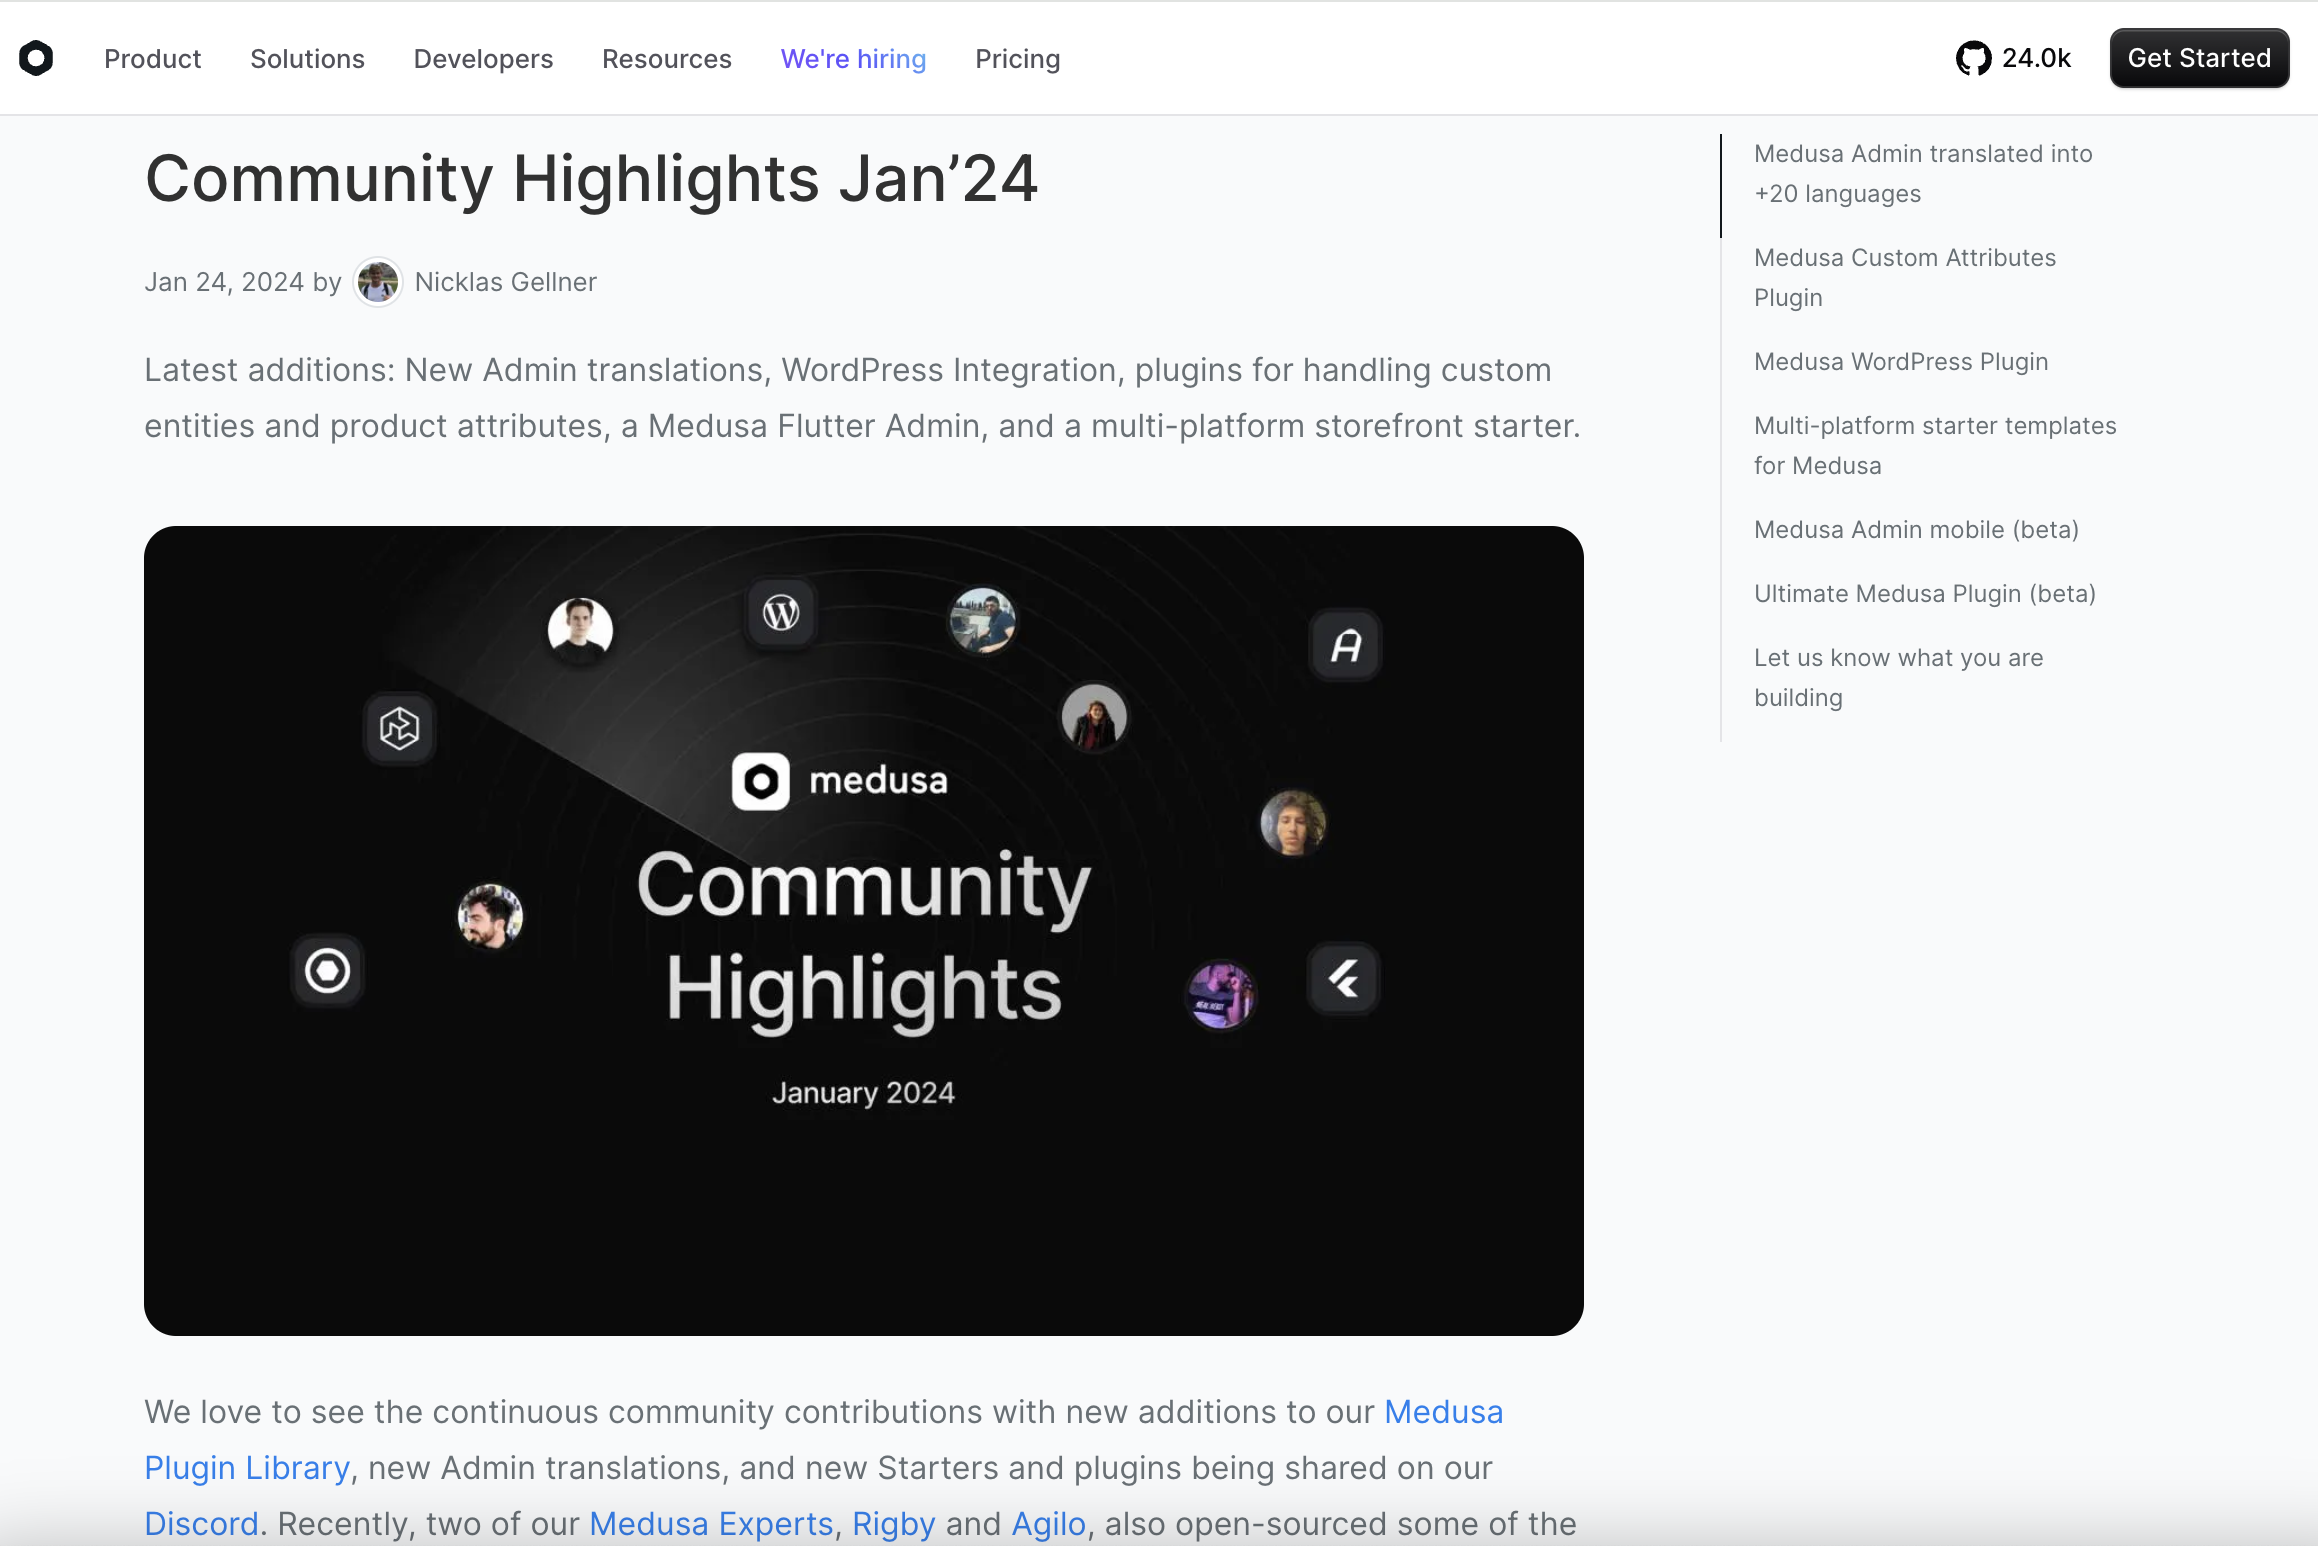Visit the Agilo link
This screenshot has width=2318, height=1546.
1049,1523
